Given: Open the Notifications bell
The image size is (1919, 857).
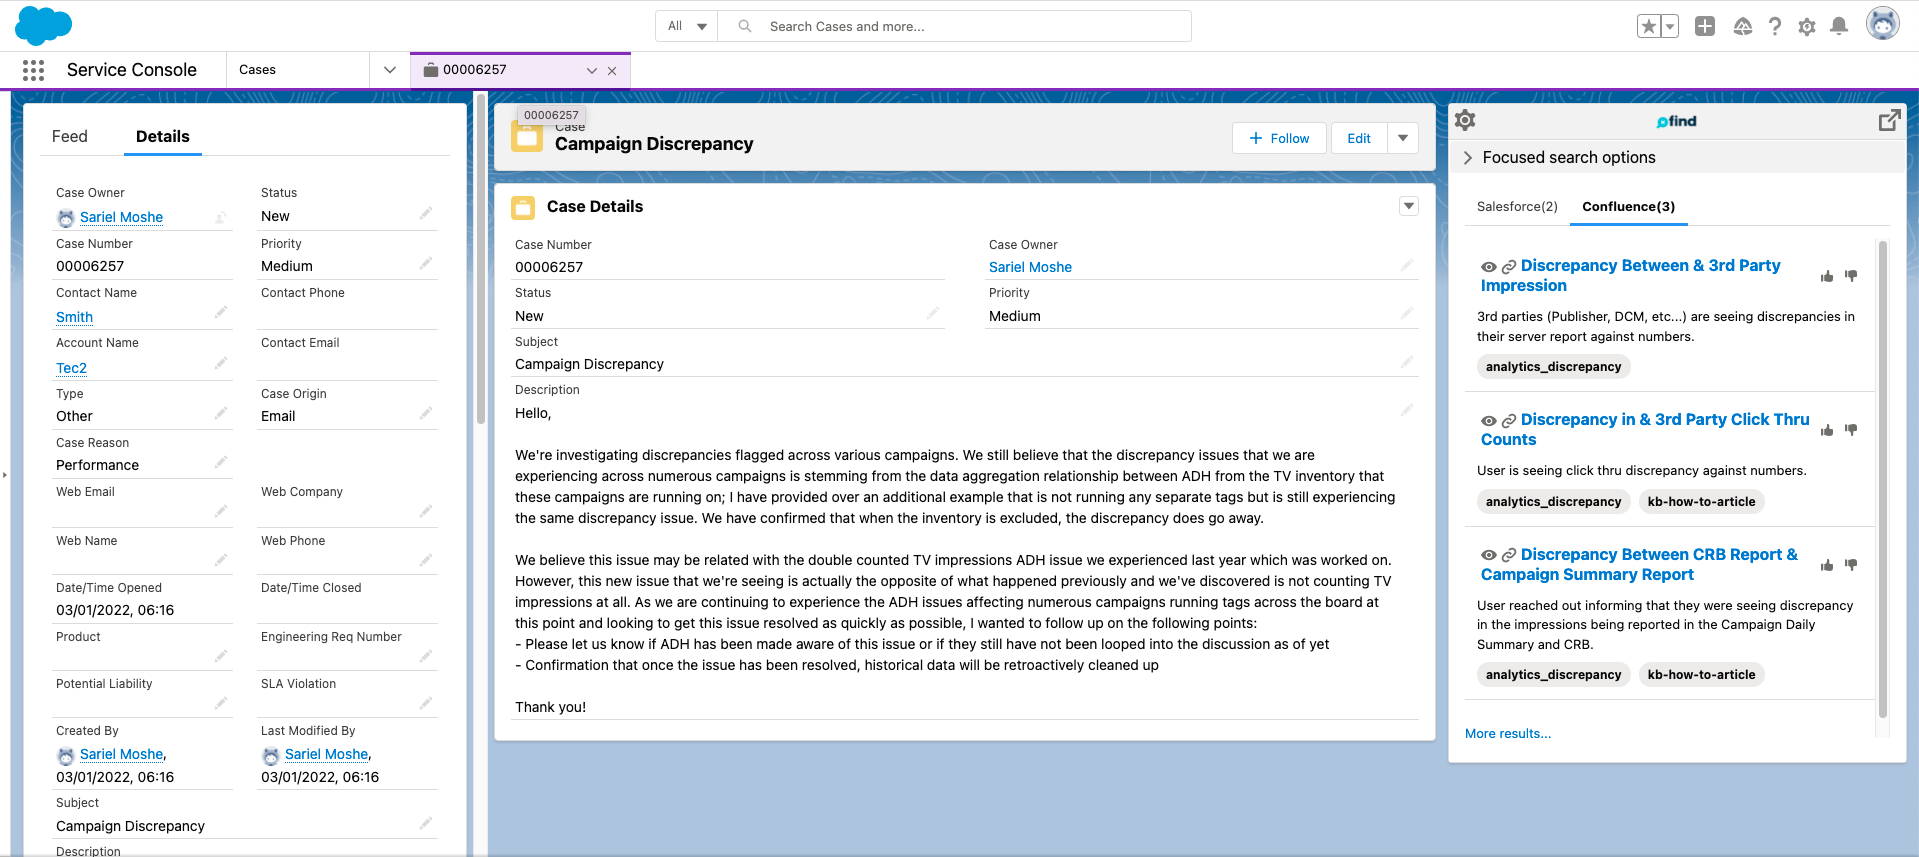Looking at the screenshot, I should [1839, 27].
